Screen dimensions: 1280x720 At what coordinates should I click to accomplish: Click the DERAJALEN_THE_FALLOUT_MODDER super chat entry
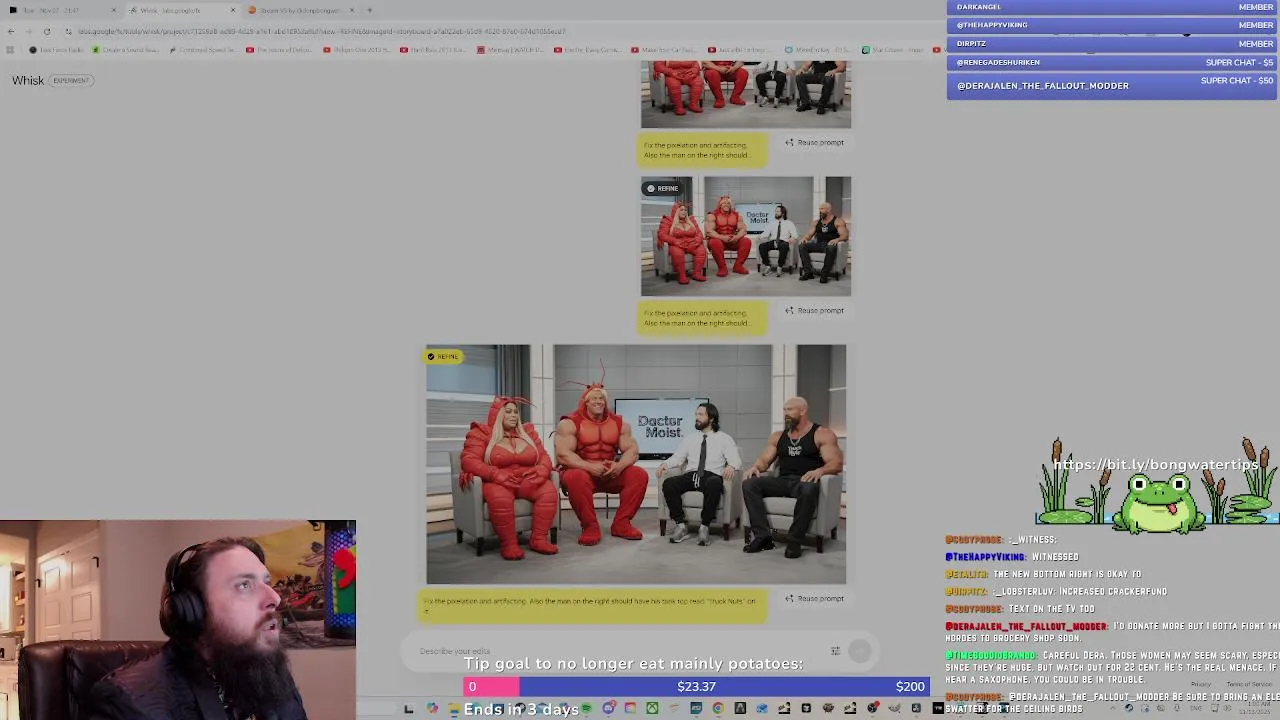click(1111, 85)
